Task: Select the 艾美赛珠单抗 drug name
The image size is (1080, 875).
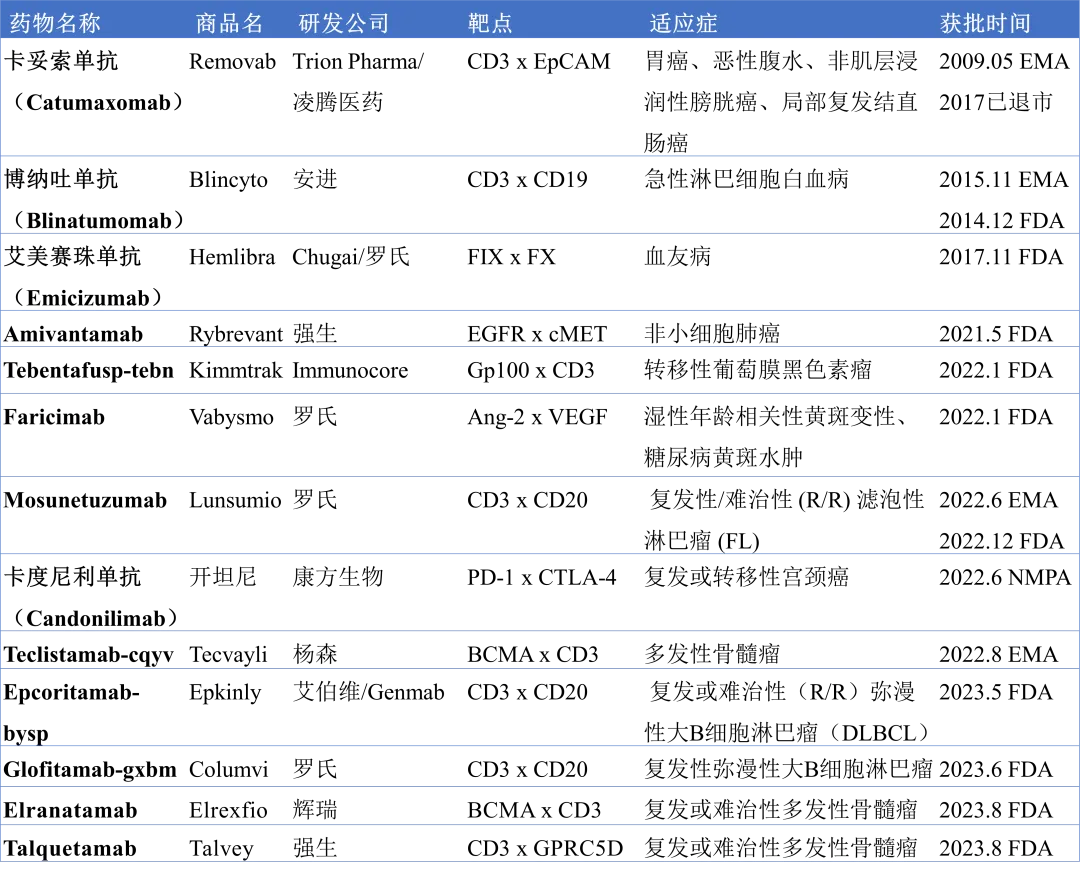Action: pyautogui.click(x=72, y=256)
